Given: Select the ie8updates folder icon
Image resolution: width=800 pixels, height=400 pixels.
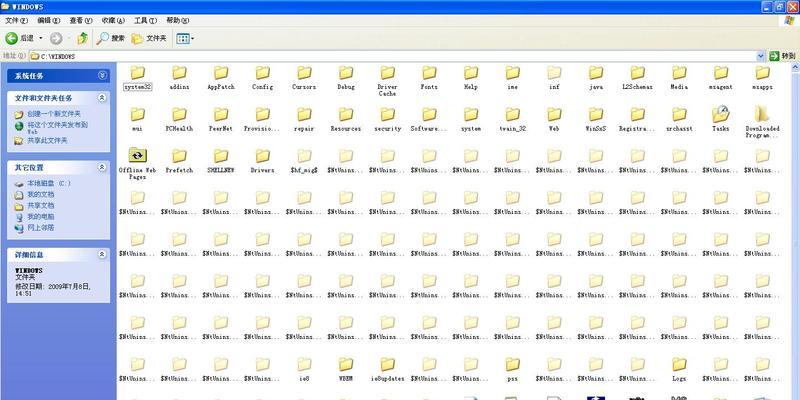Looking at the screenshot, I should click(388, 364).
